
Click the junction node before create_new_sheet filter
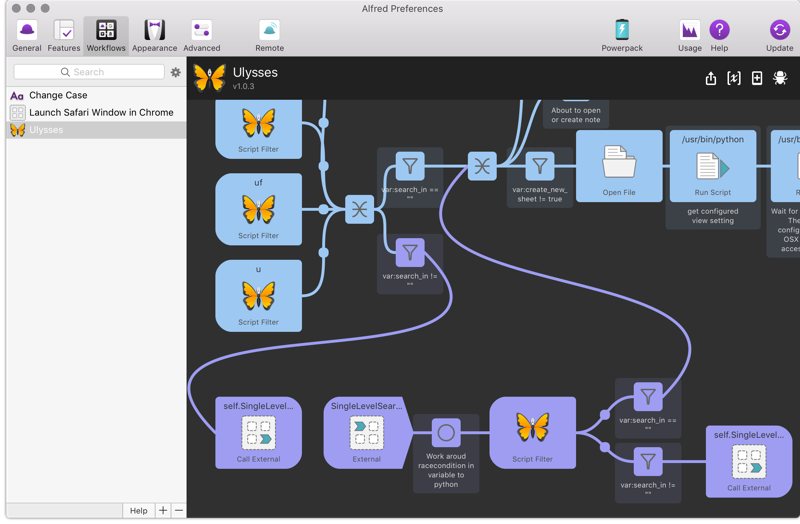482,166
